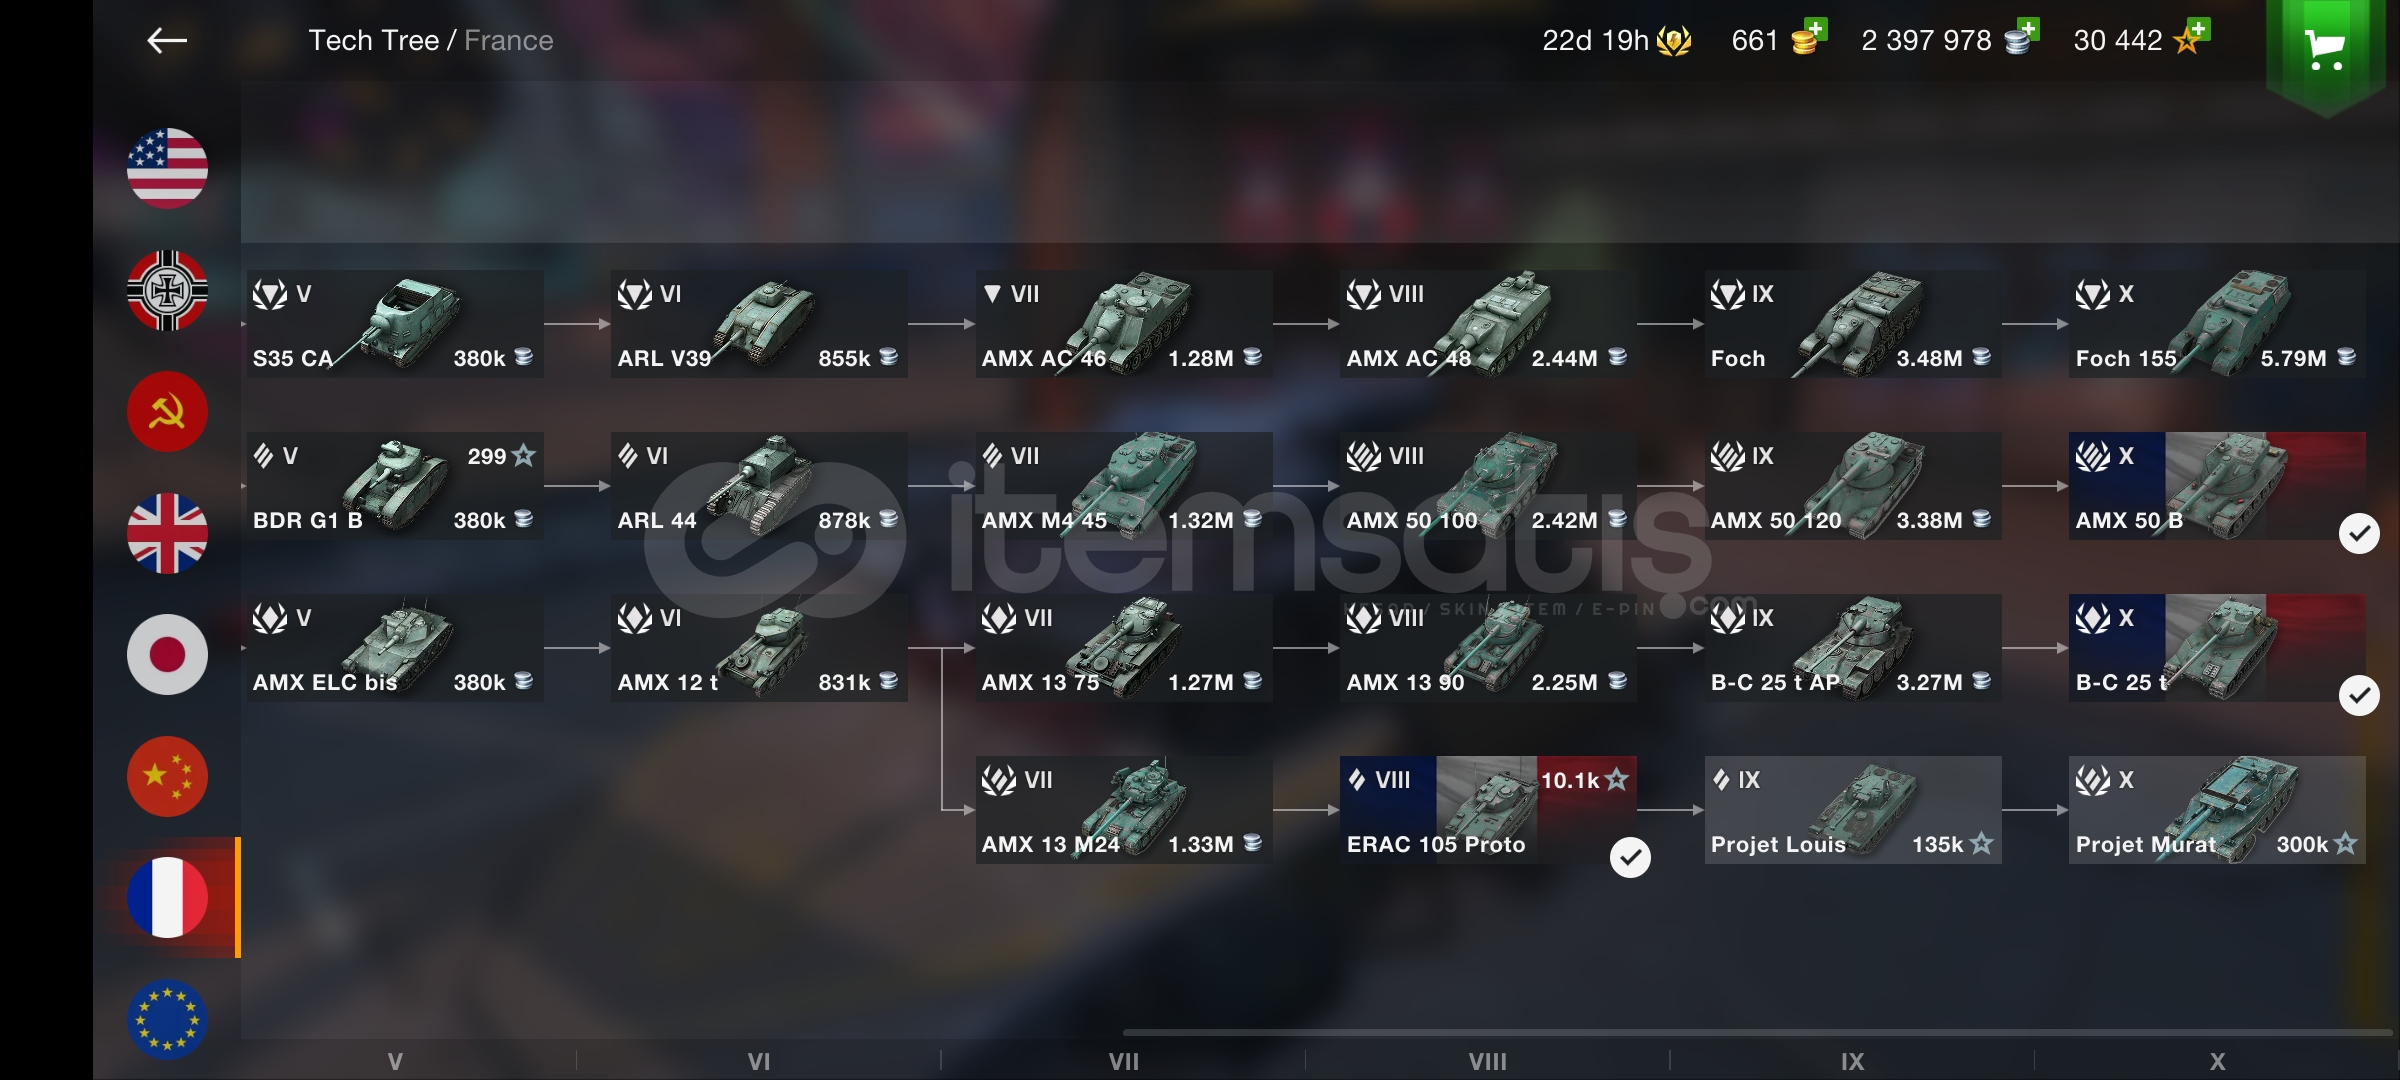Click the horizontal tier scrollbar
Image resolution: width=2400 pixels, height=1080 pixels.
tap(1757, 1032)
